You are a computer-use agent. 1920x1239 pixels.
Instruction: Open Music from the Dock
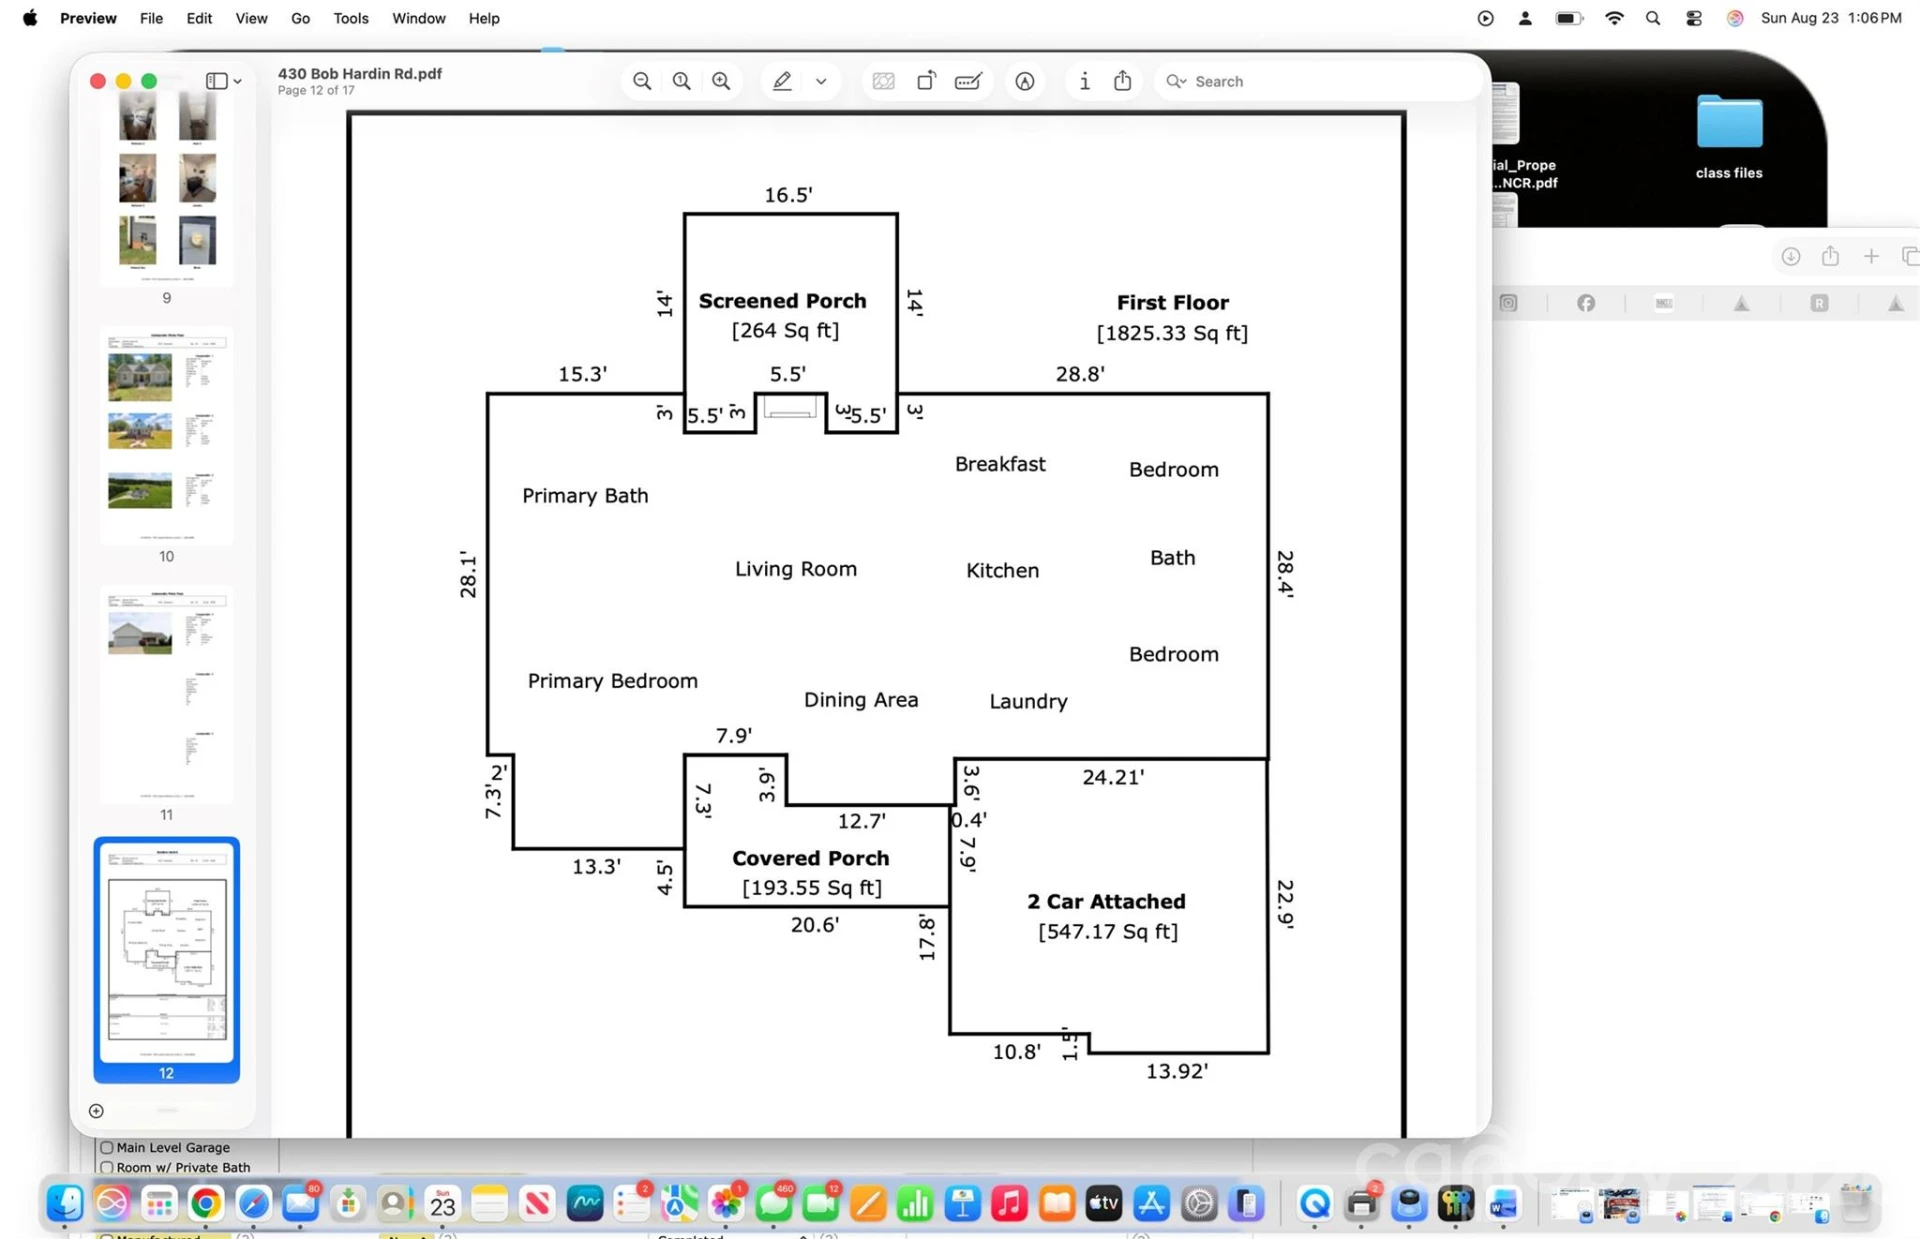1009,1203
